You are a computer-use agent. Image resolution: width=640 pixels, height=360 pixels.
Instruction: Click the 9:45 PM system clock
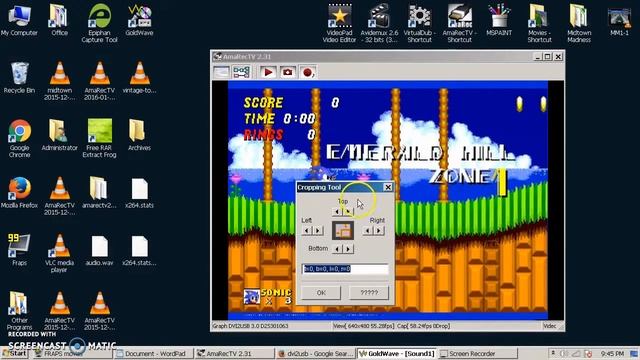click(x=612, y=353)
